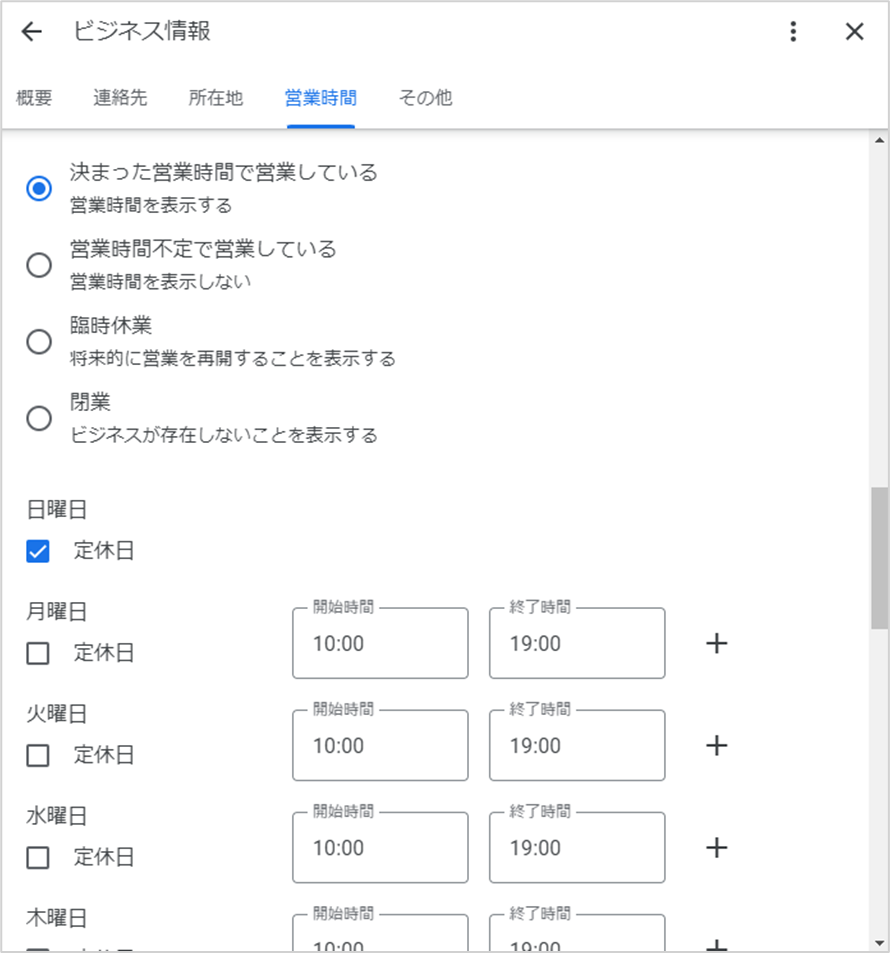Edit 月曜日 開始時間 field
Viewport: 890px width, 953px height.
381,643
